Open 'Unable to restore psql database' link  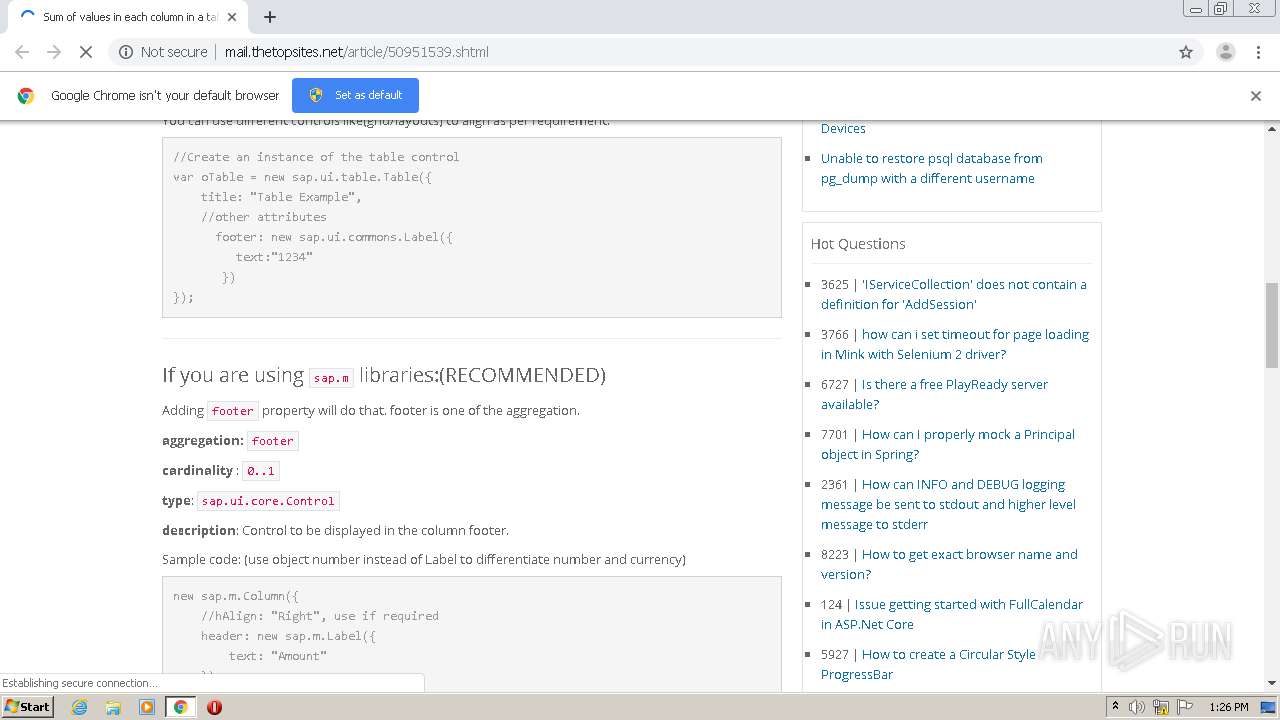931,168
